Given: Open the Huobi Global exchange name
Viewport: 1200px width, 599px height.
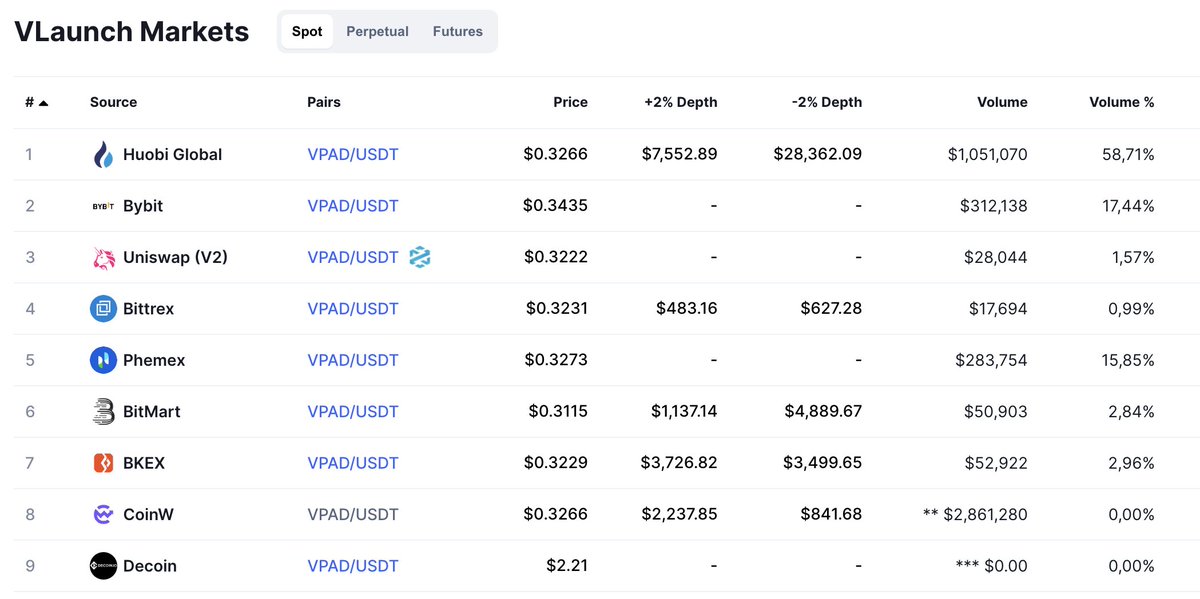Looking at the screenshot, I should coord(172,154).
